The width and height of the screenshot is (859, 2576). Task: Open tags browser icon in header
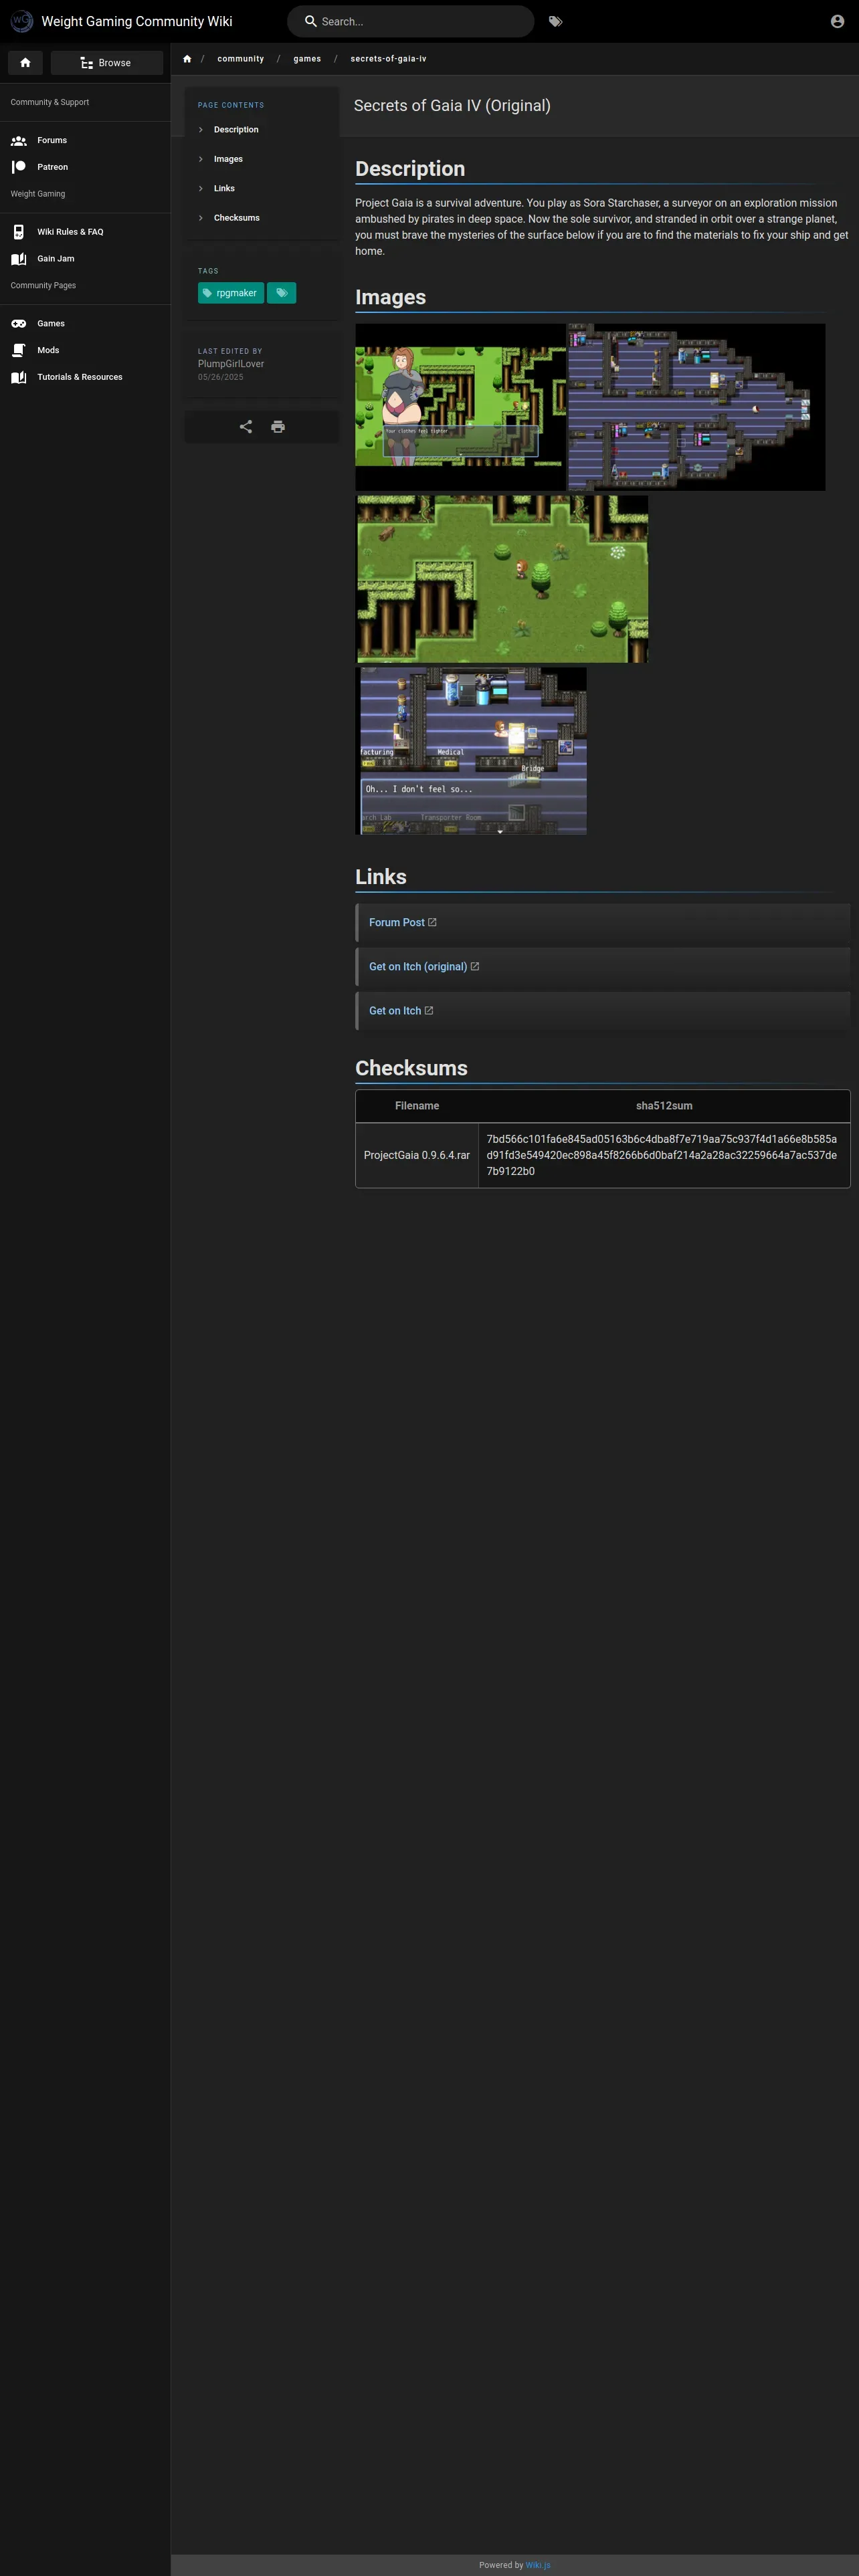click(x=555, y=21)
